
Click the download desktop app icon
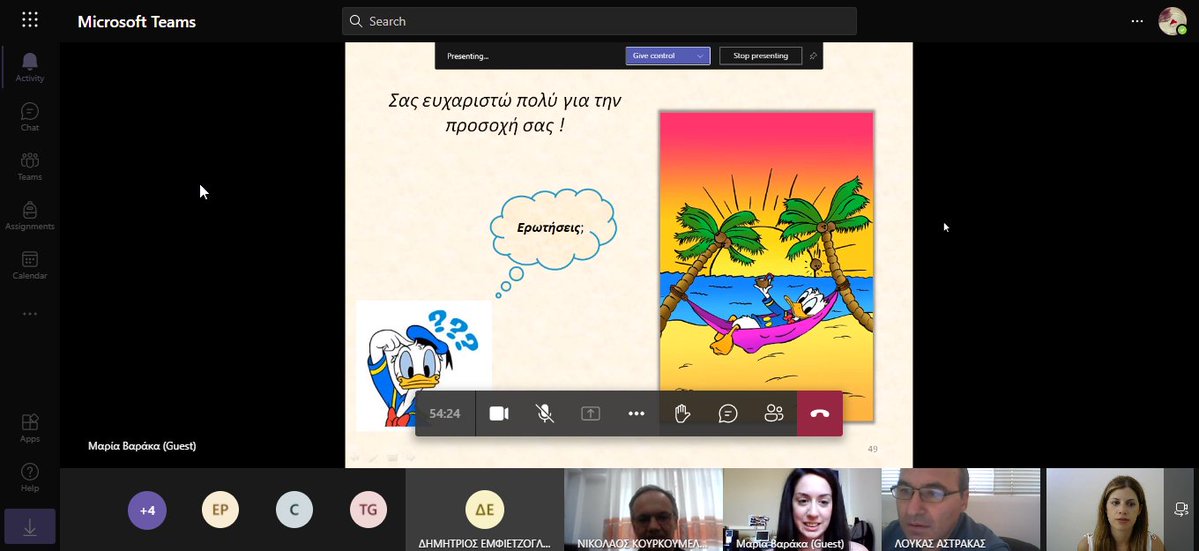pos(30,527)
